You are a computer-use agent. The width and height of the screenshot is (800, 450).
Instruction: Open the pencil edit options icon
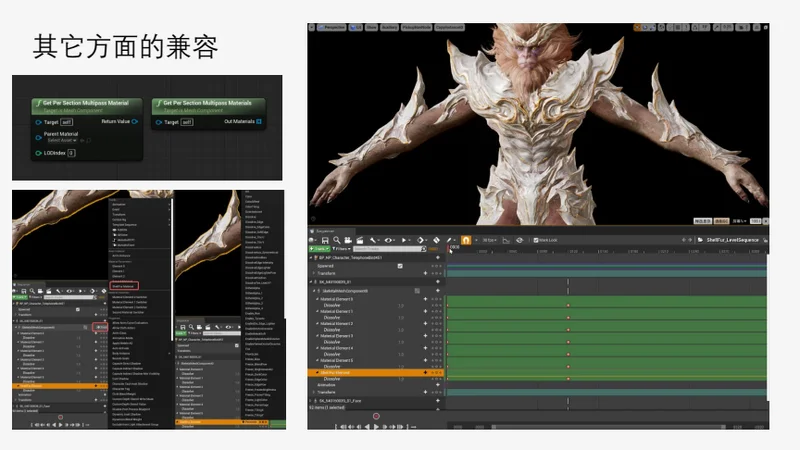coord(451,240)
